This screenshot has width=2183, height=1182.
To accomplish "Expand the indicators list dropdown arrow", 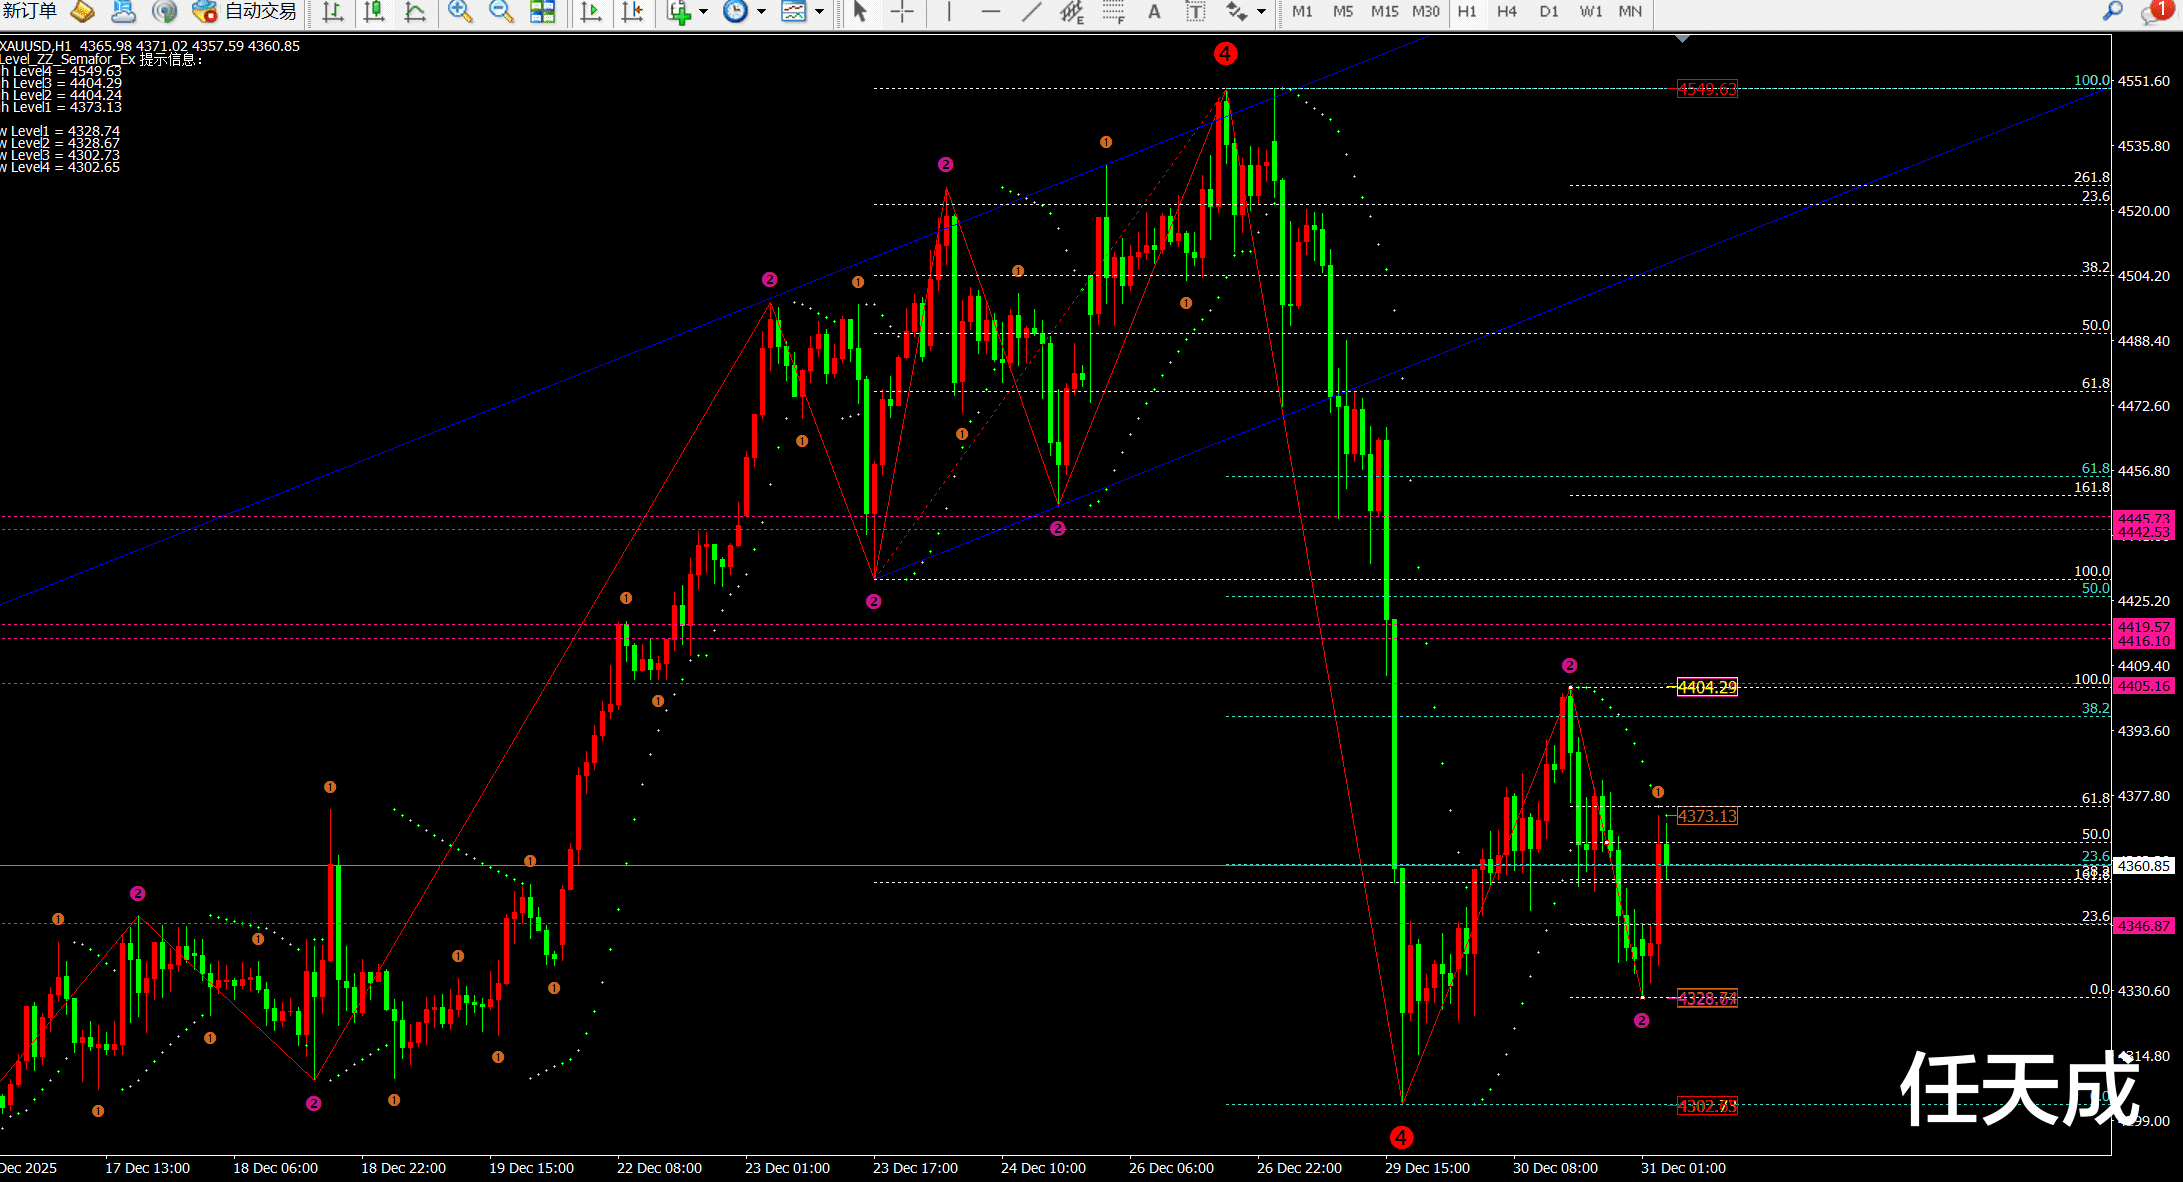I will coord(704,12).
